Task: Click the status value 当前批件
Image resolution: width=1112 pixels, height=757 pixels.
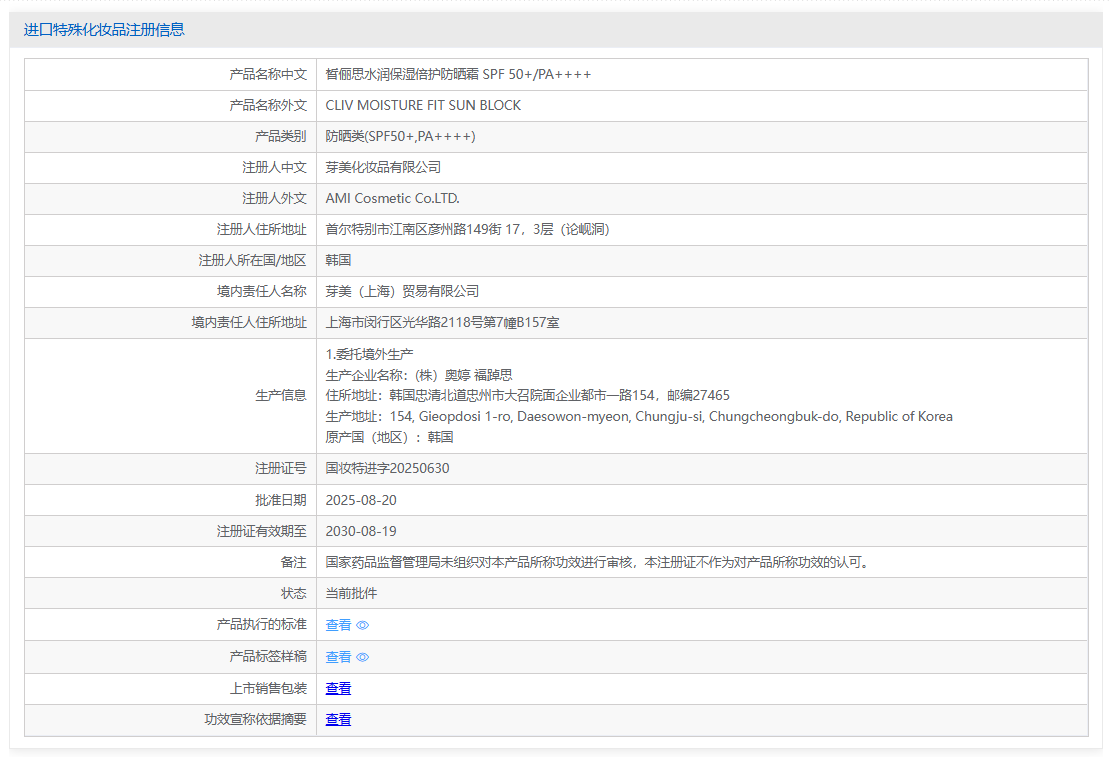Action: 351,593
